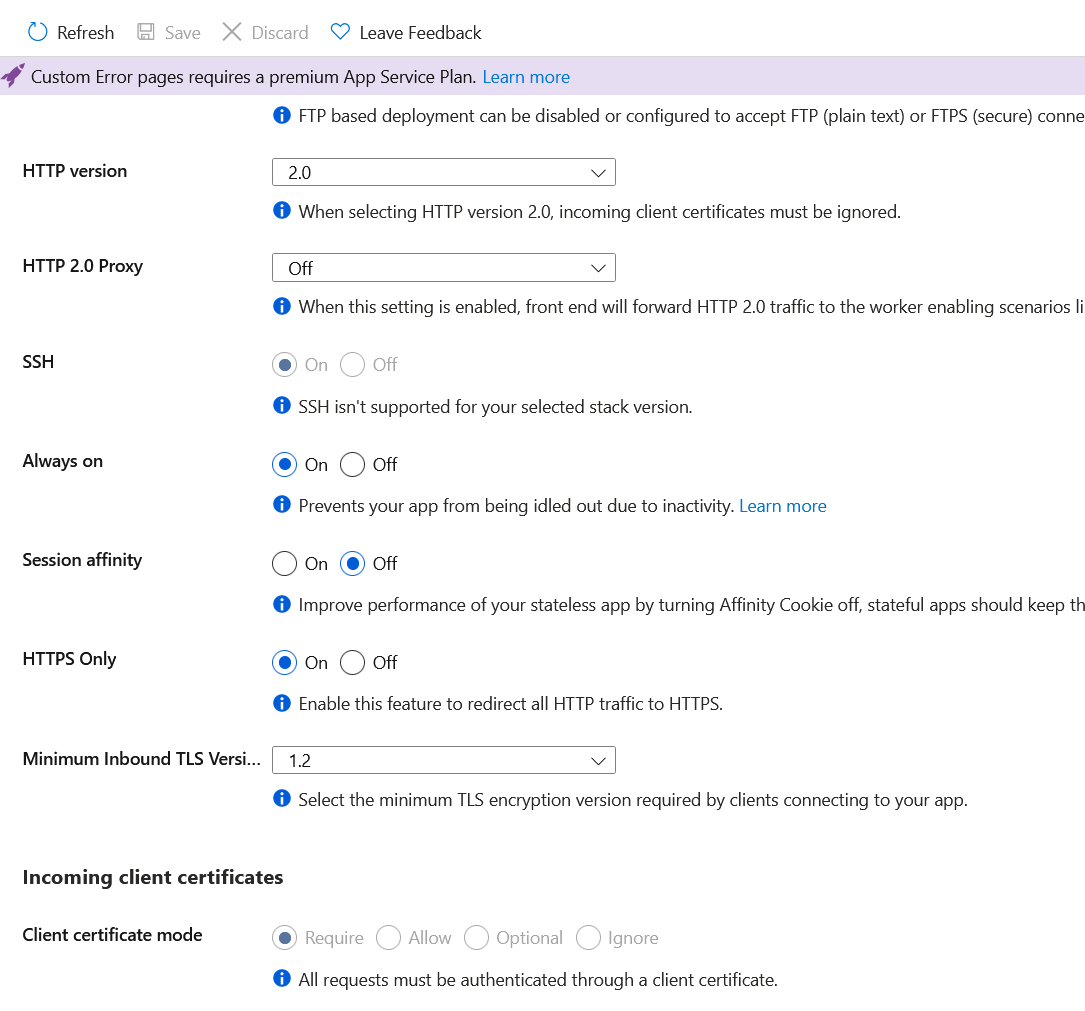Click info icon beside HTTP 2.0 Proxy note
The width and height of the screenshot is (1085, 1011).
[282, 306]
